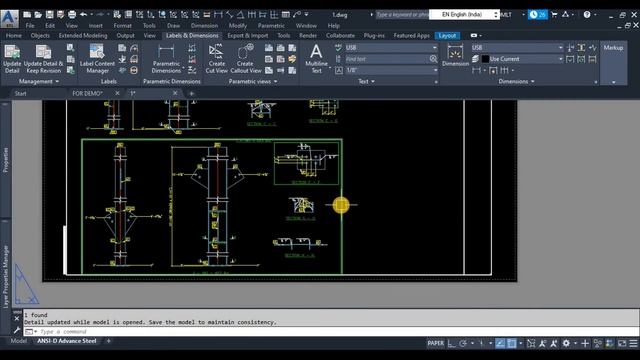Toggle polar tracking icon in status bar
This screenshot has height=360, width=640.
[463, 344]
